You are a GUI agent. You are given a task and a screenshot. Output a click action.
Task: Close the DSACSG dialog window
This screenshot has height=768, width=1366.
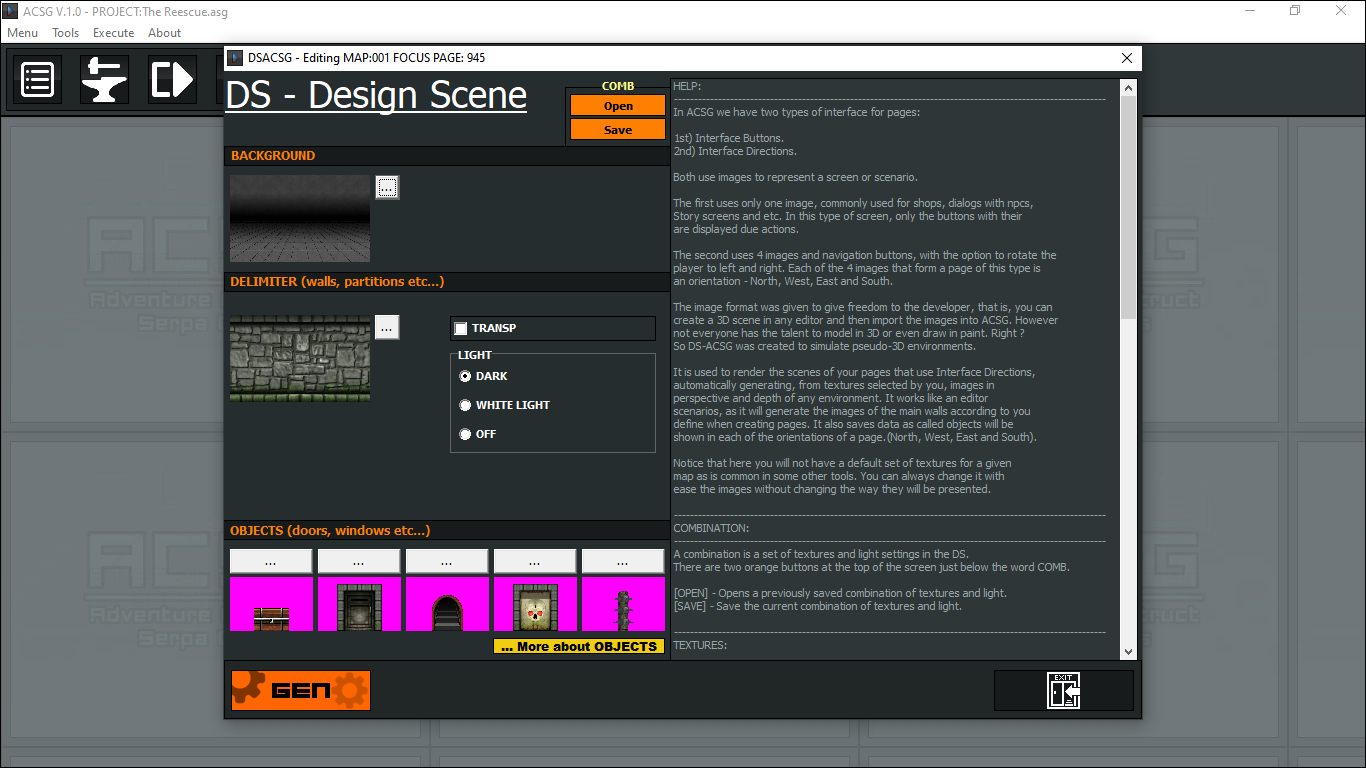pyautogui.click(x=1127, y=58)
